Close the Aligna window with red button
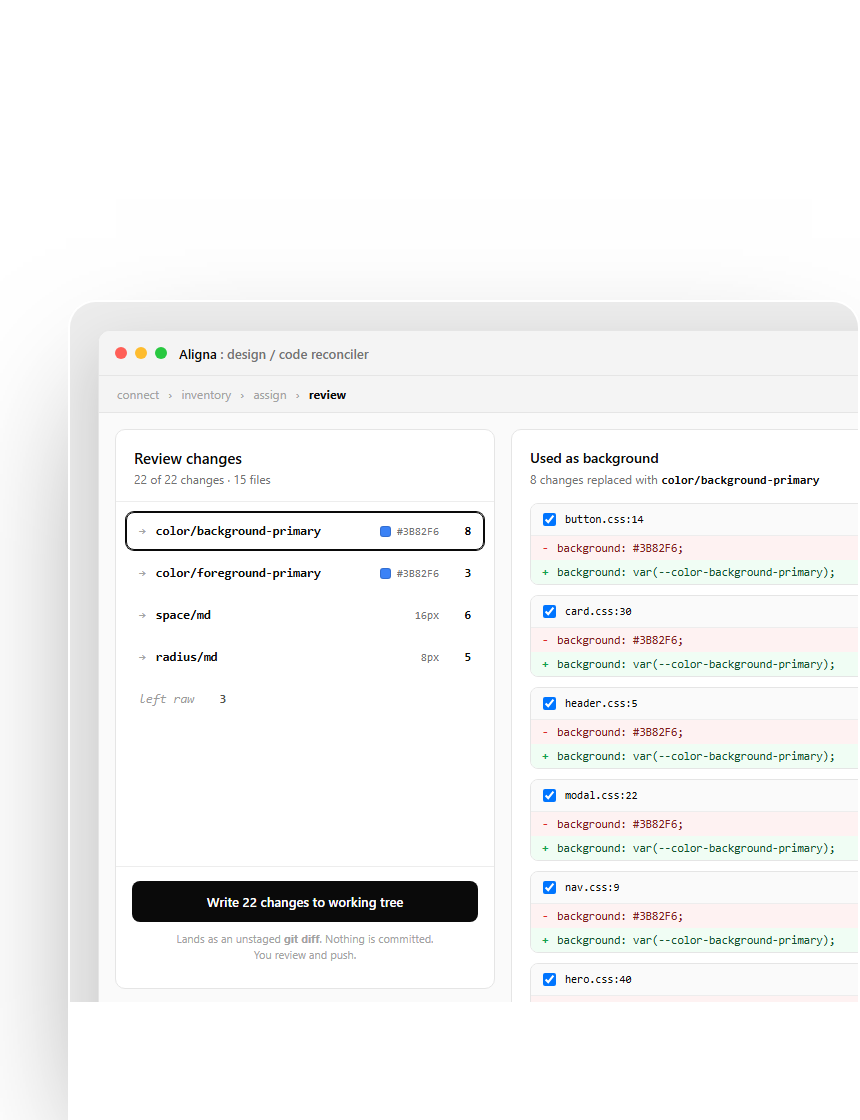The image size is (860, 1120). (121, 353)
